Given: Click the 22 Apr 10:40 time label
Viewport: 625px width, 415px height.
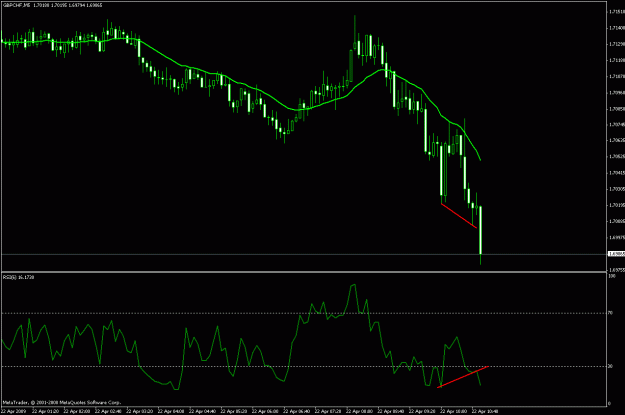Looking at the screenshot, I should [x=485, y=411].
